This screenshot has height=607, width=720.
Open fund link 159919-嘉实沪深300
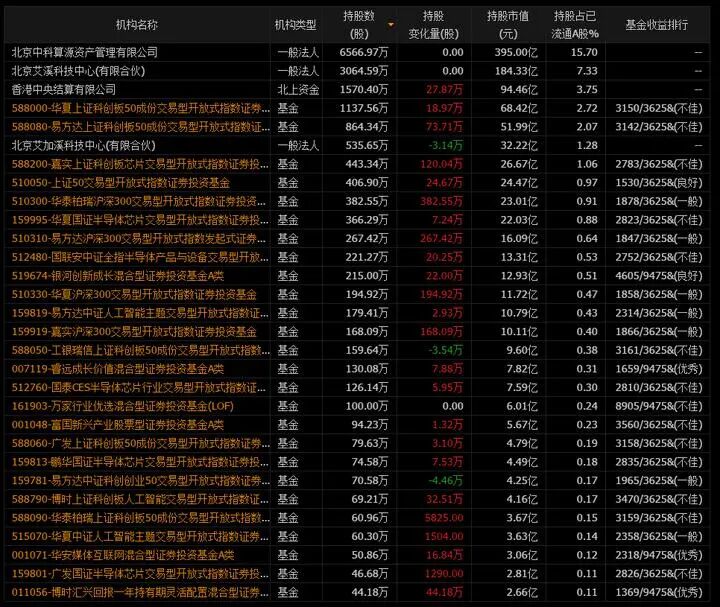134,332
